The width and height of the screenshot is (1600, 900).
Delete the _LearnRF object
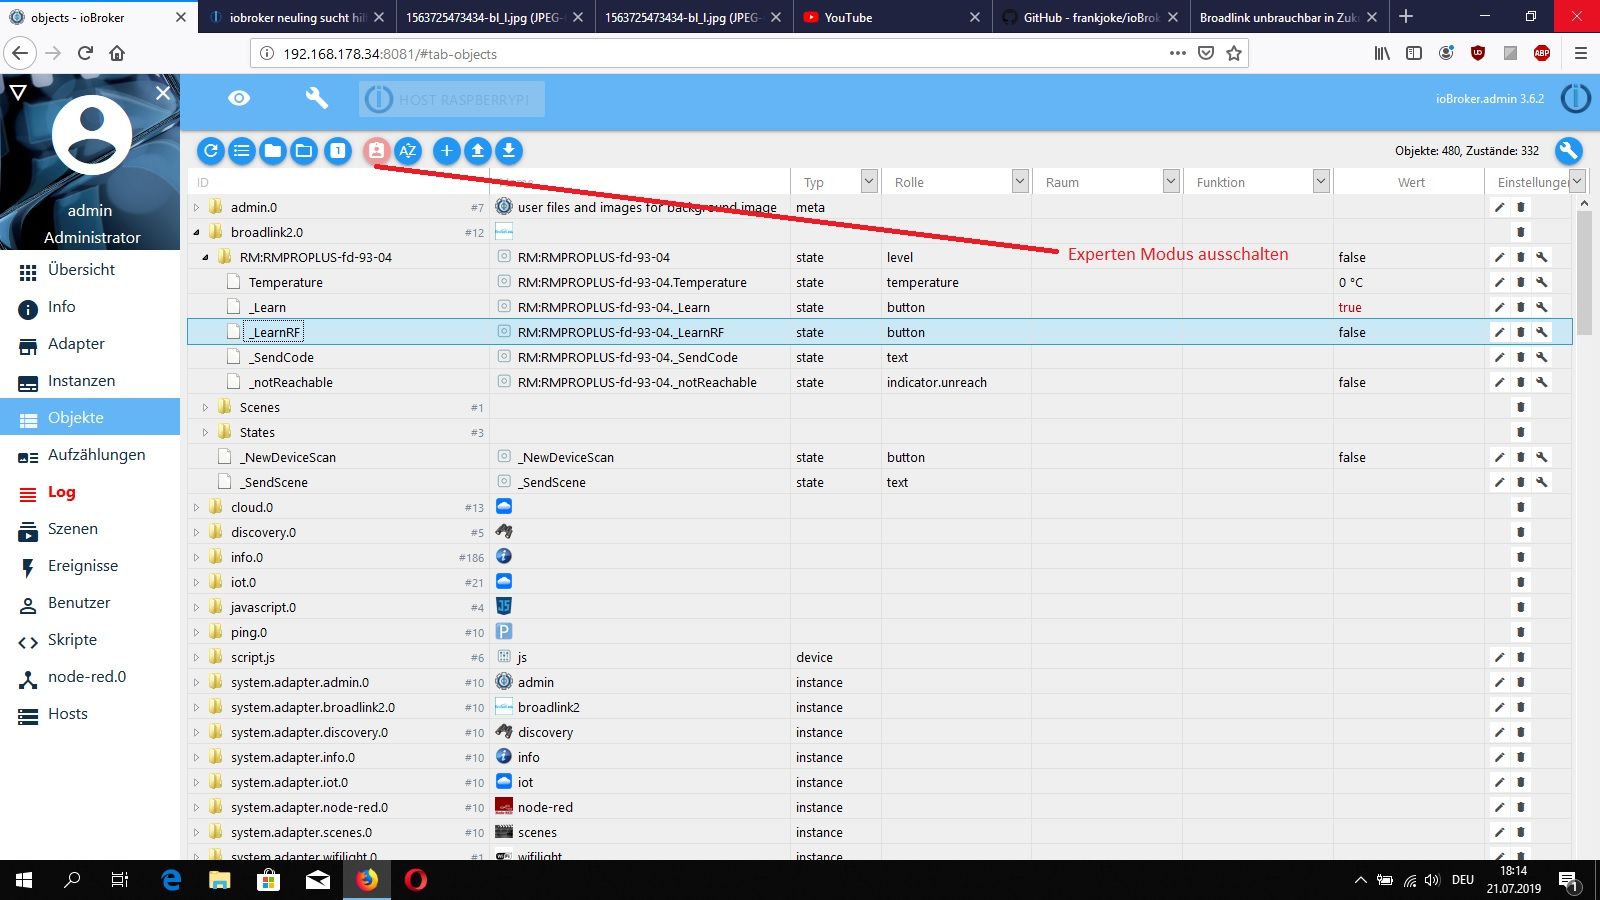[x=1521, y=332]
